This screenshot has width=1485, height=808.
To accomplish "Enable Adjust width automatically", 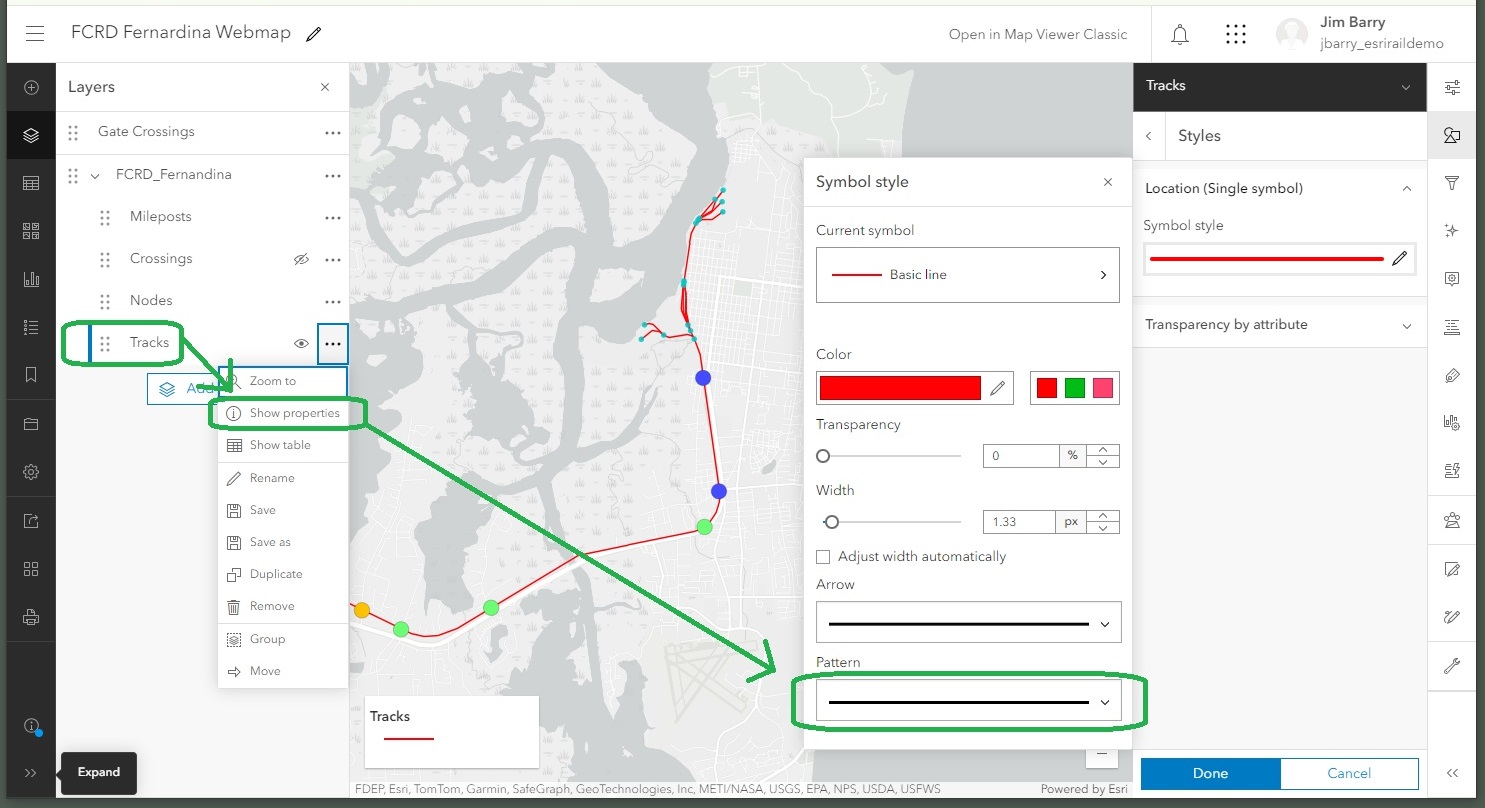I will (x=823, y=556).
